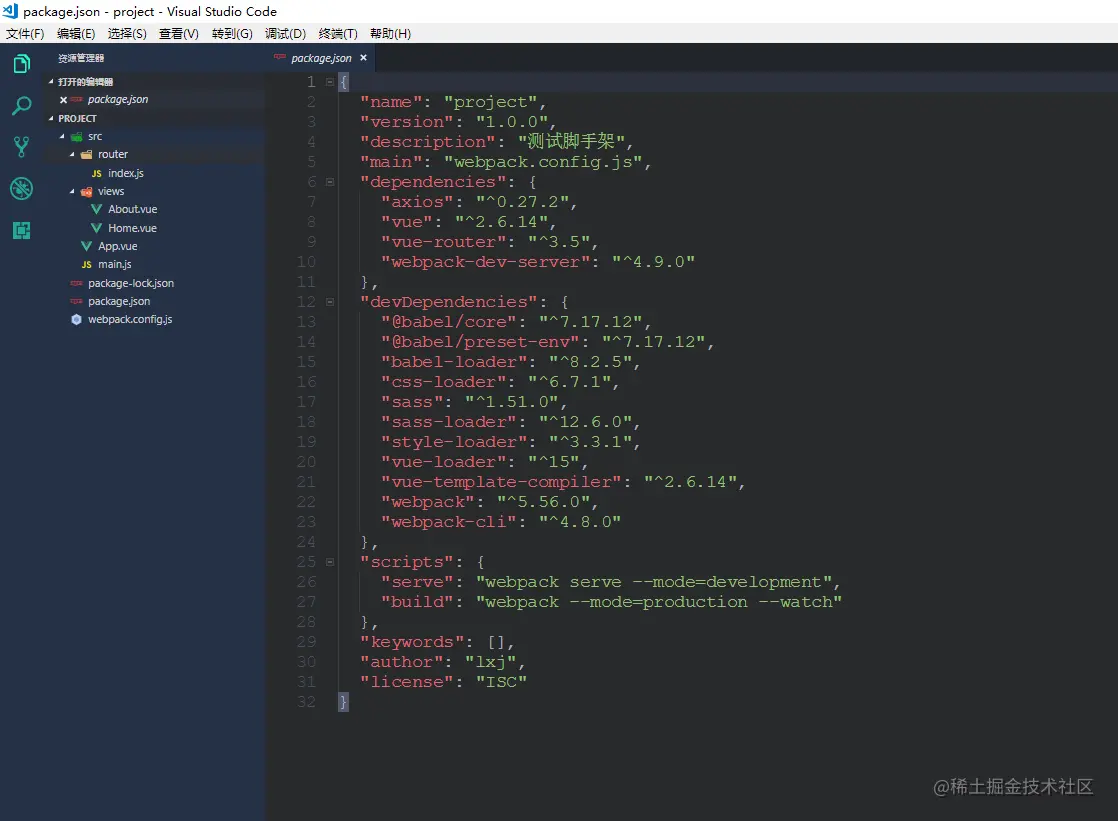Open index.js in the router folder
The width and height of the screenshot is (1118, 821).
(126, 173)
